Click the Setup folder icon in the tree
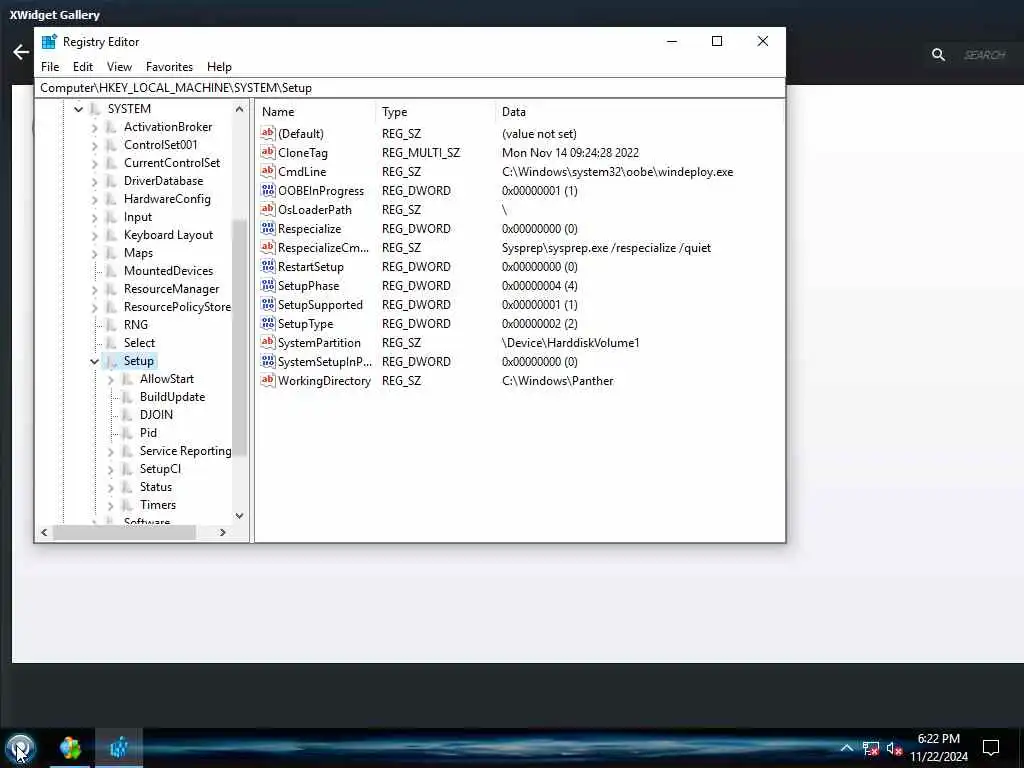The width and height of the screenshot is (1024, 768). tap(112, 360)
